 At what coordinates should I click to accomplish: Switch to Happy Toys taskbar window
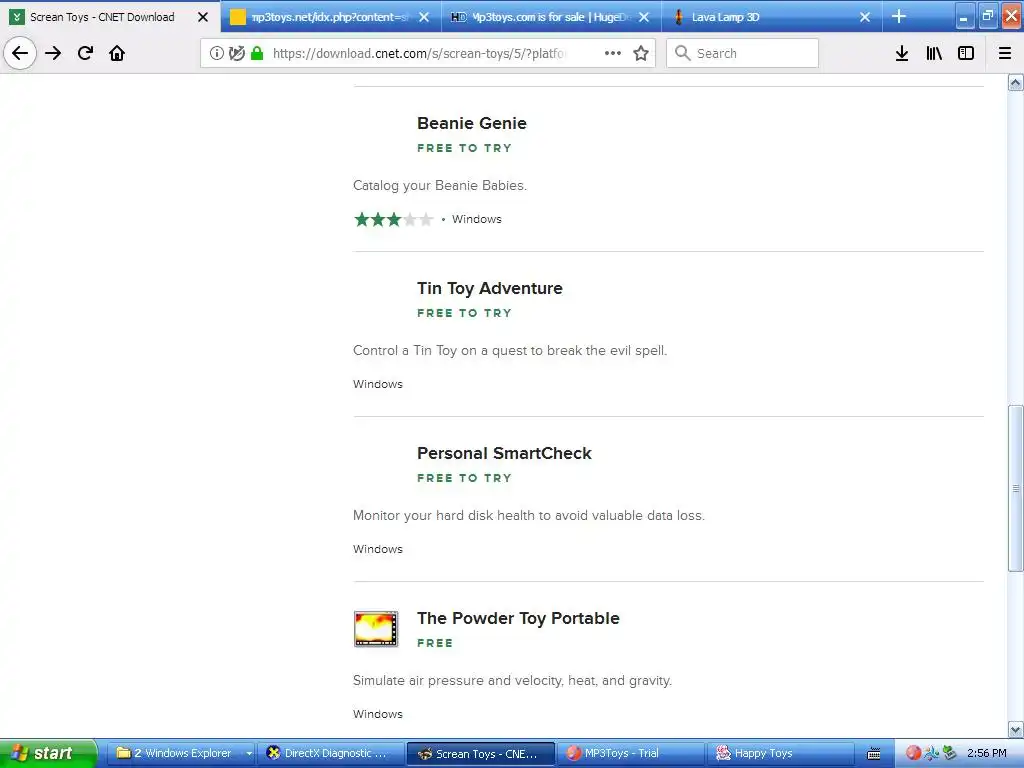click(780, 753)
